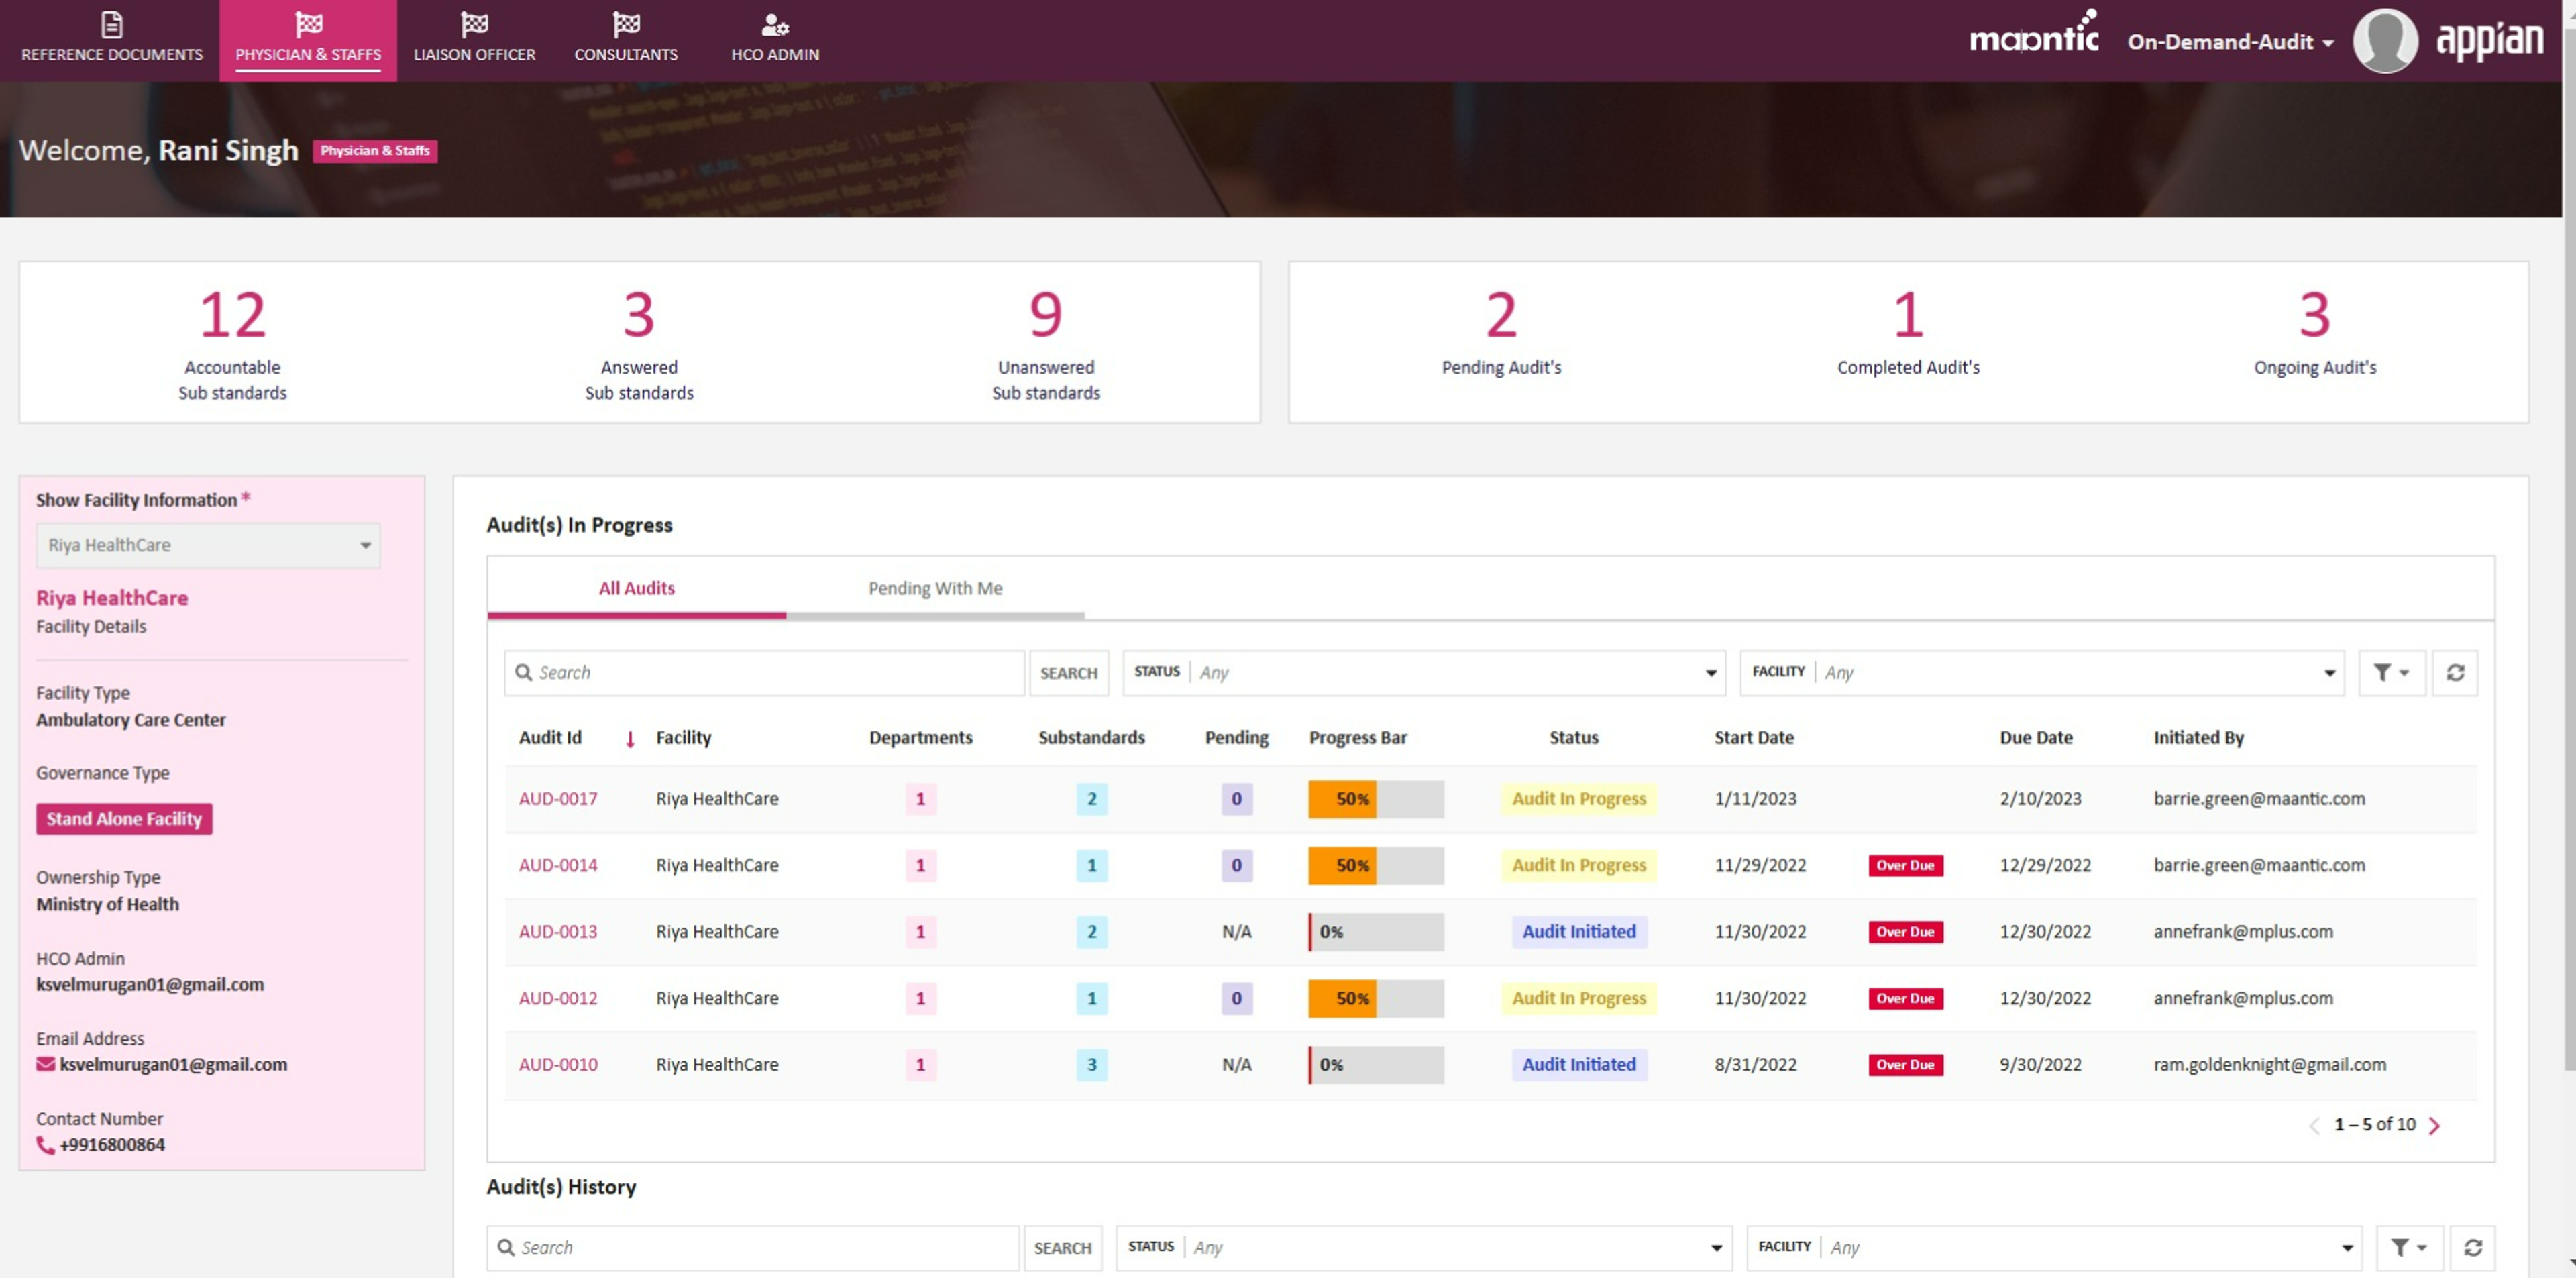
Task: Click refresh icon in Audit History
Action: (x=2473, y=1247)
